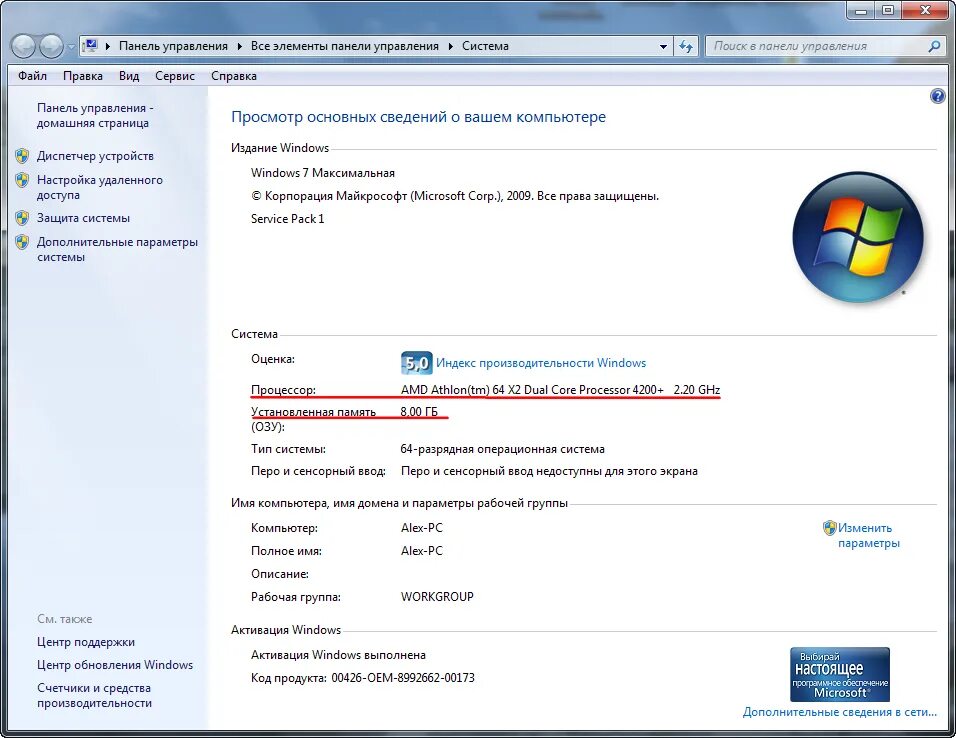Expand arrow before Панель управления breadcrumb
This screenshot has width=956, height=738.
[x=109, y=46]
